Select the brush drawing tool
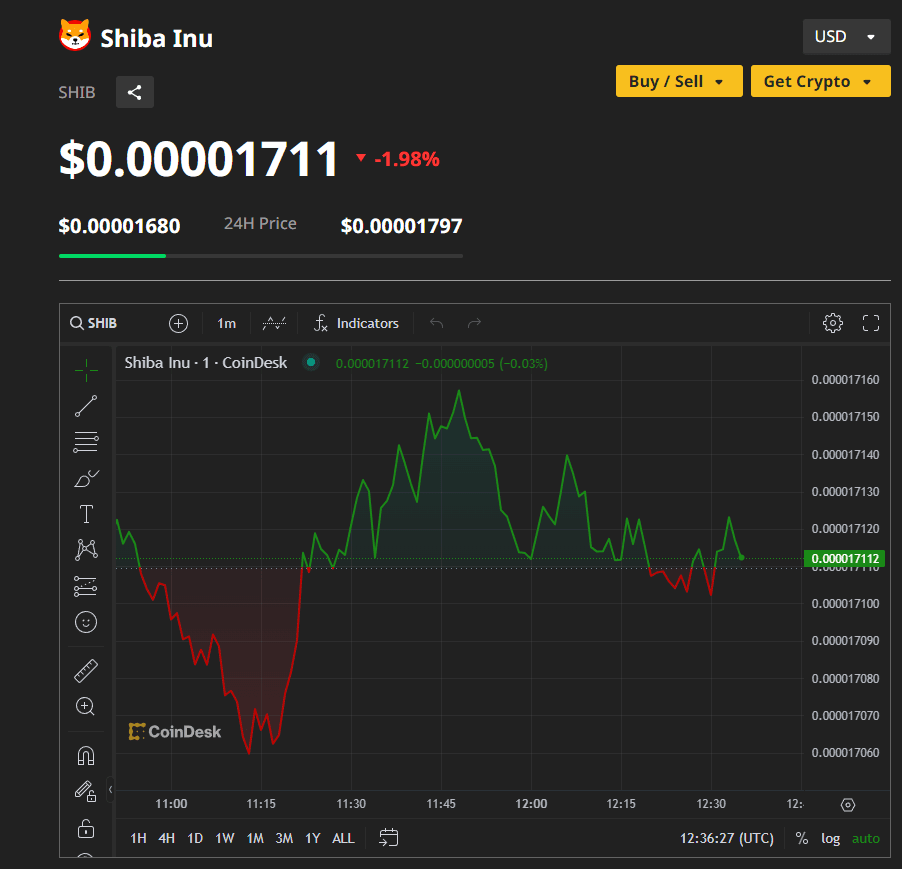 click(86, 478)
